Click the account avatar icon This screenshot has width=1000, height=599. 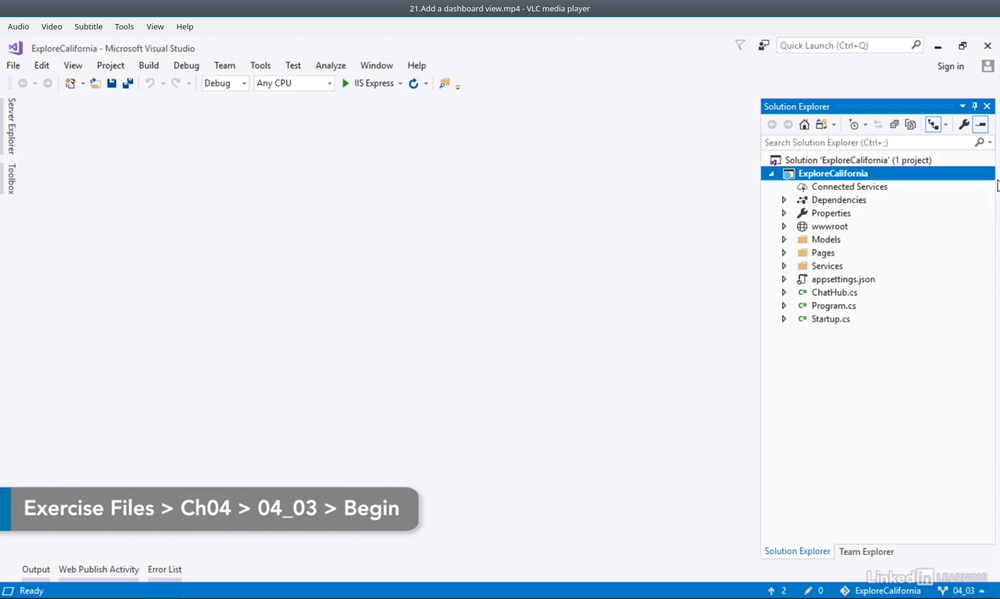click(988, 66)
